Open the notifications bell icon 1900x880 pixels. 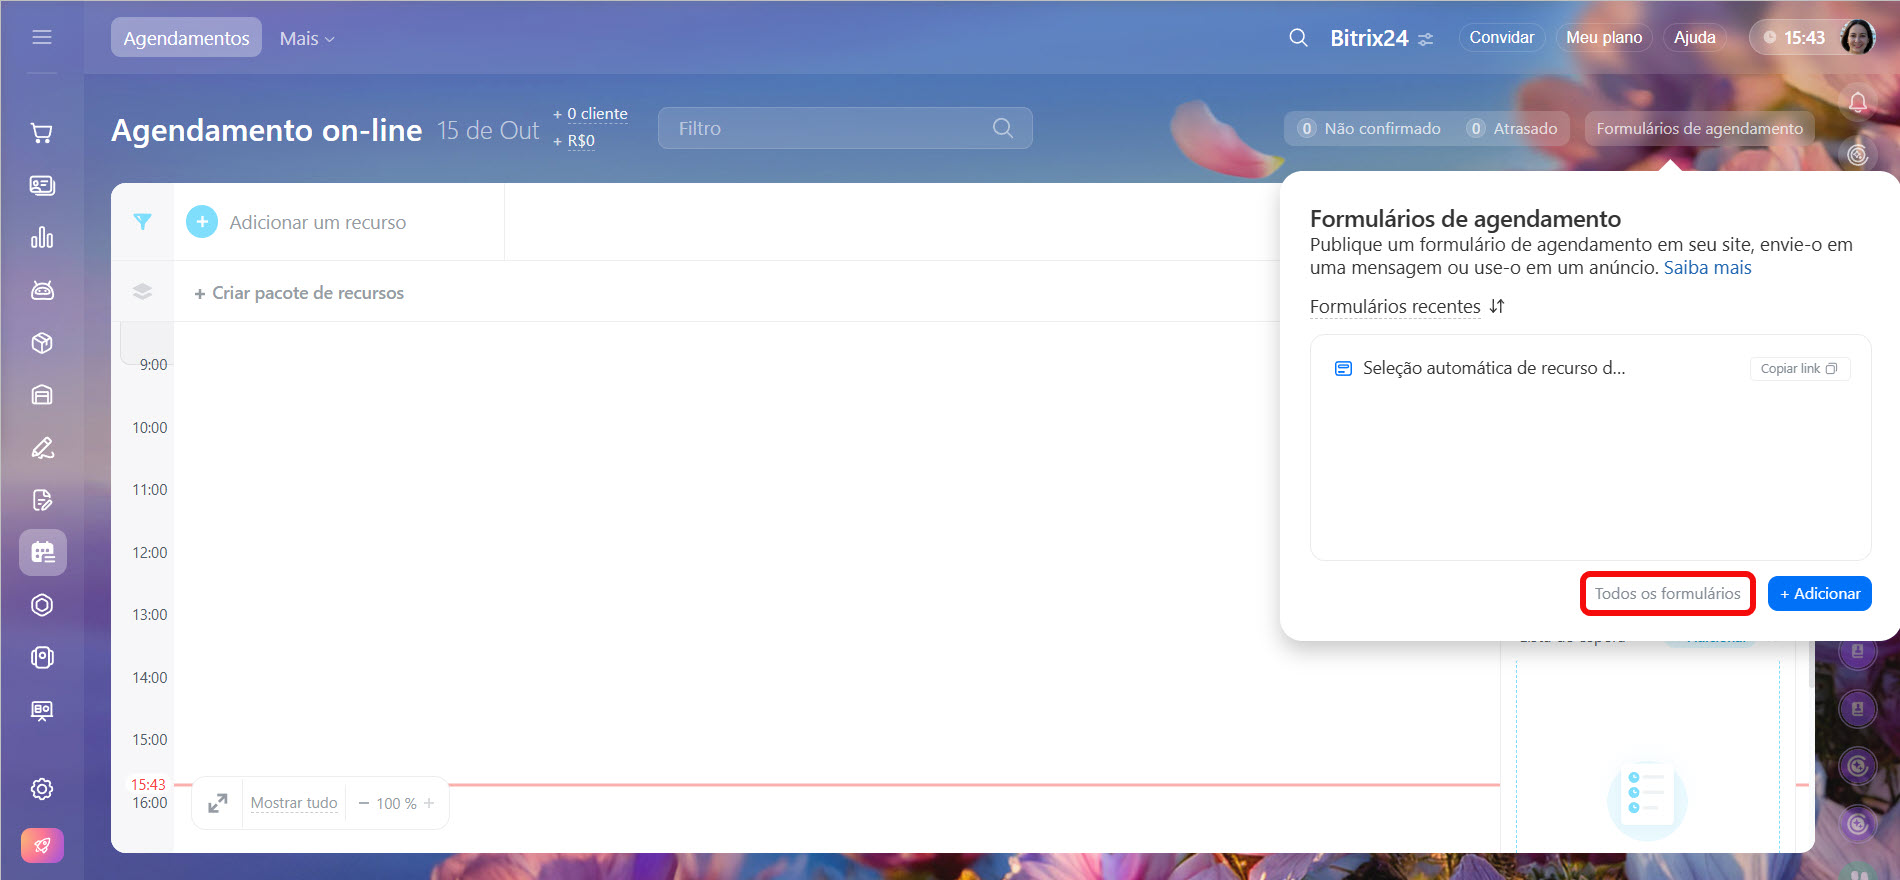pos(1857,102)
